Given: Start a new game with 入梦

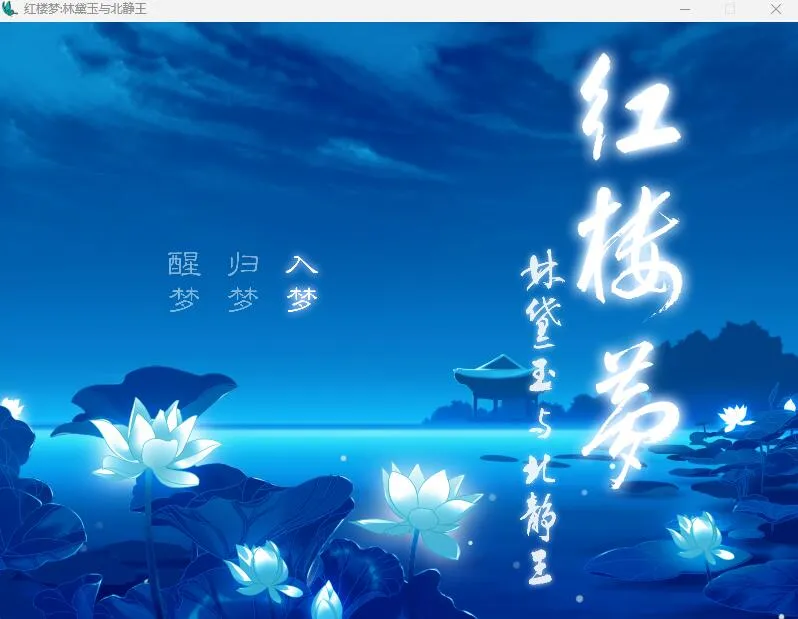Looking at the screenshot, I should (302, 283).
